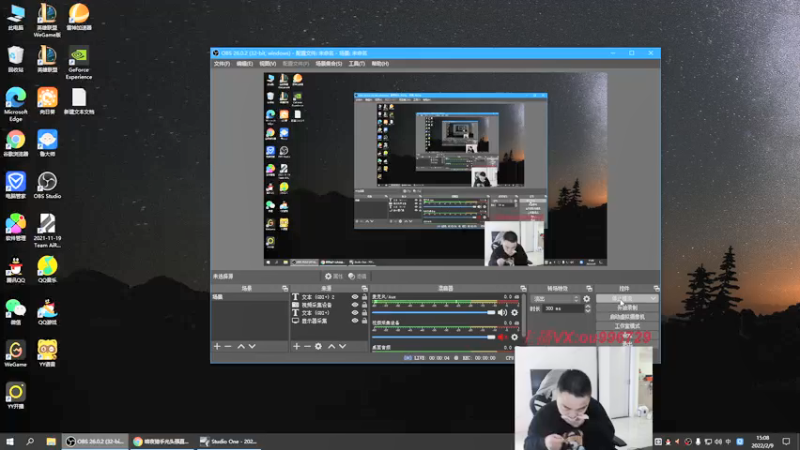Switch to Studio One taskbar window

click(229, 441)
